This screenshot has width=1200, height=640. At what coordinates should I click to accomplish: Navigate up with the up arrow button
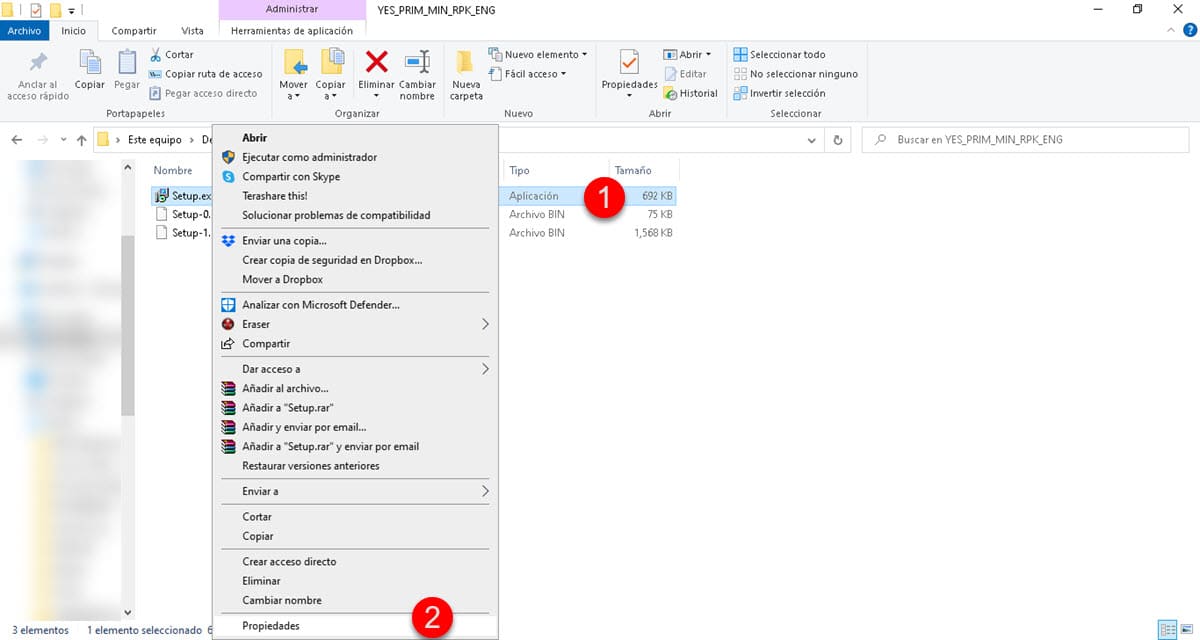pyautogui.click(x=81, y=140)
